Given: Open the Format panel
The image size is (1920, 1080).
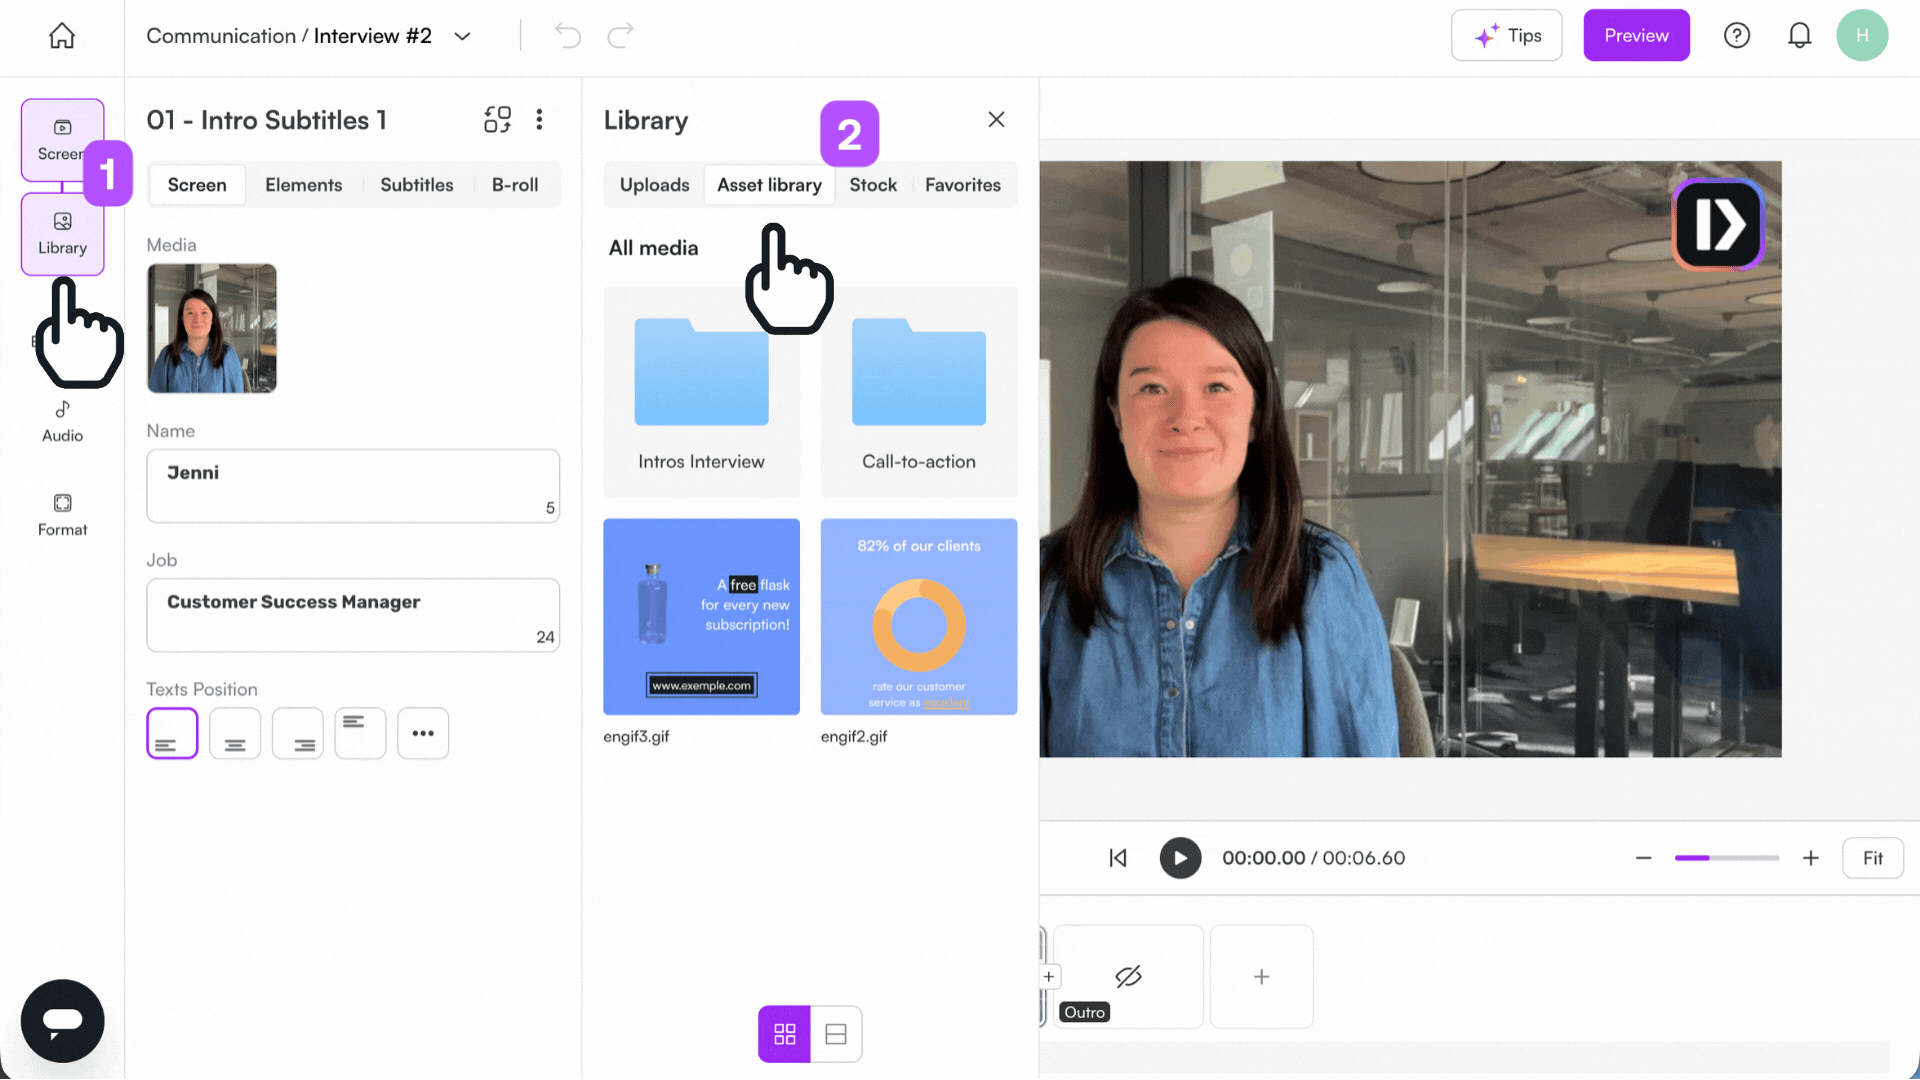Looking at the screenshot, I should click(62, 514).
